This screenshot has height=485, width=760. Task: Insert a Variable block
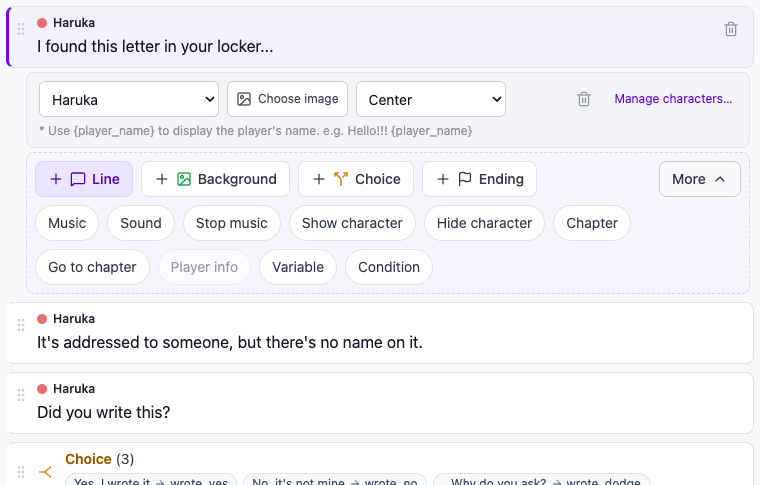(x=298, y=267)
